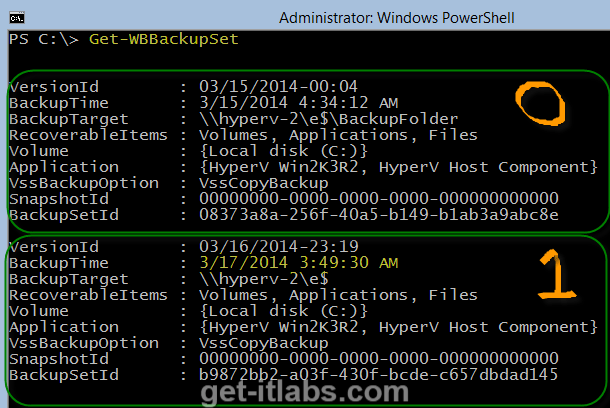The width and height of the screenshot is (610, 408).
Task: Select VersionId value 03/15/2014-00:04
Action: 278,86
